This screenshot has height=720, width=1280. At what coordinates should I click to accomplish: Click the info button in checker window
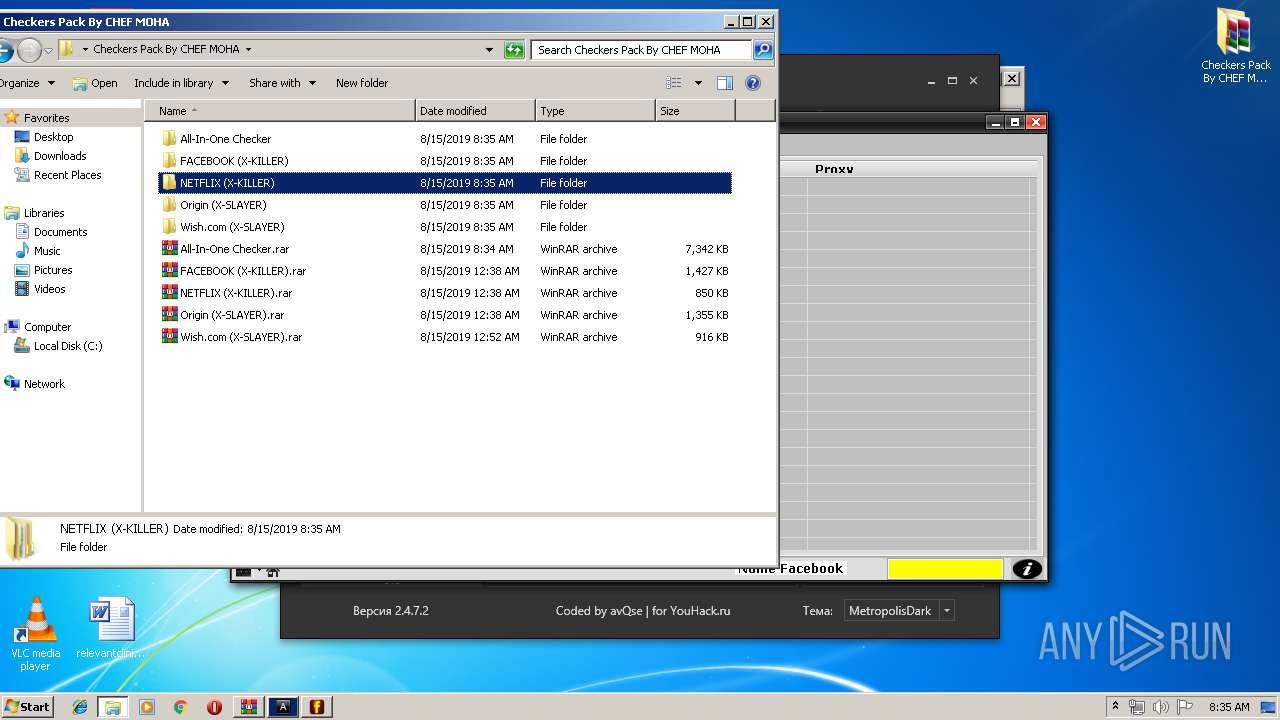pos(1027,569)
